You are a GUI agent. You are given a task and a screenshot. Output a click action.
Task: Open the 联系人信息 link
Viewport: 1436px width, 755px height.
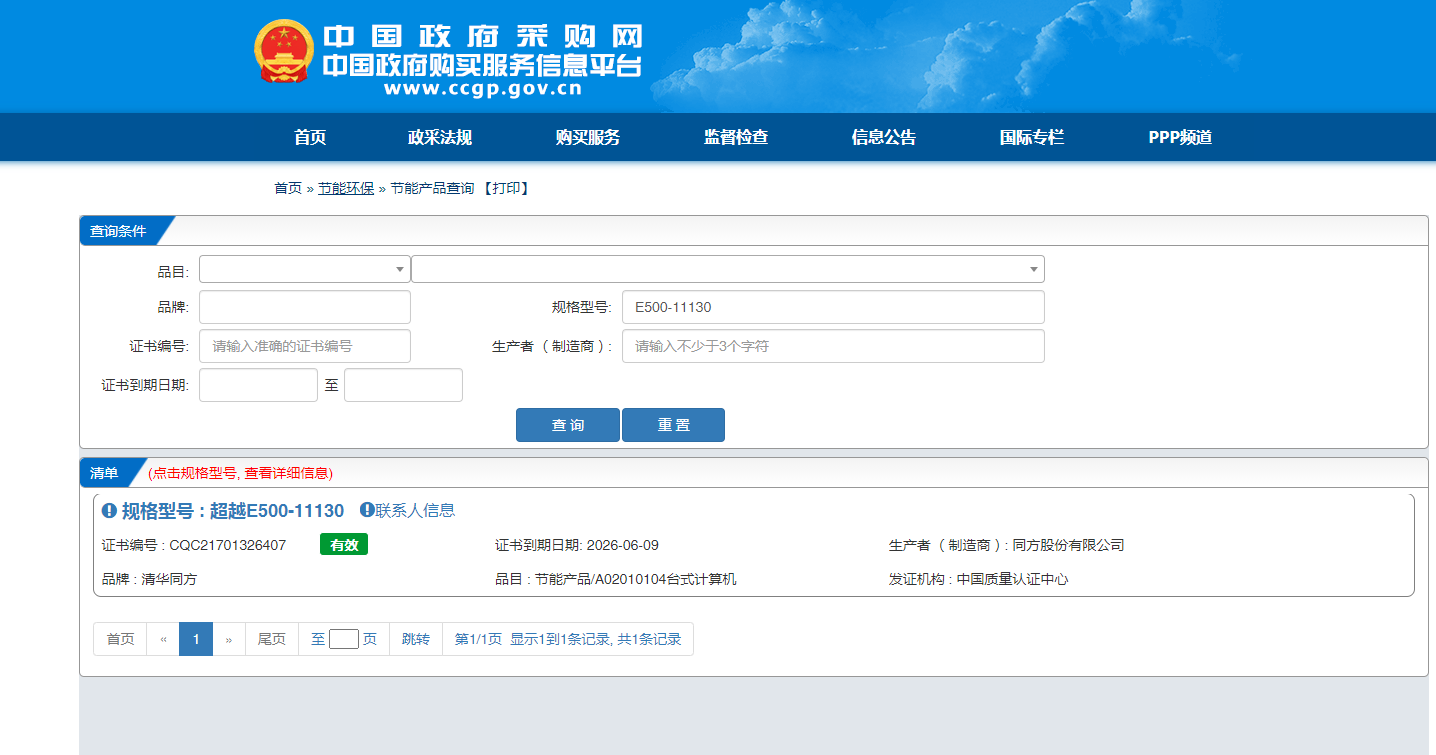point(415,510)
